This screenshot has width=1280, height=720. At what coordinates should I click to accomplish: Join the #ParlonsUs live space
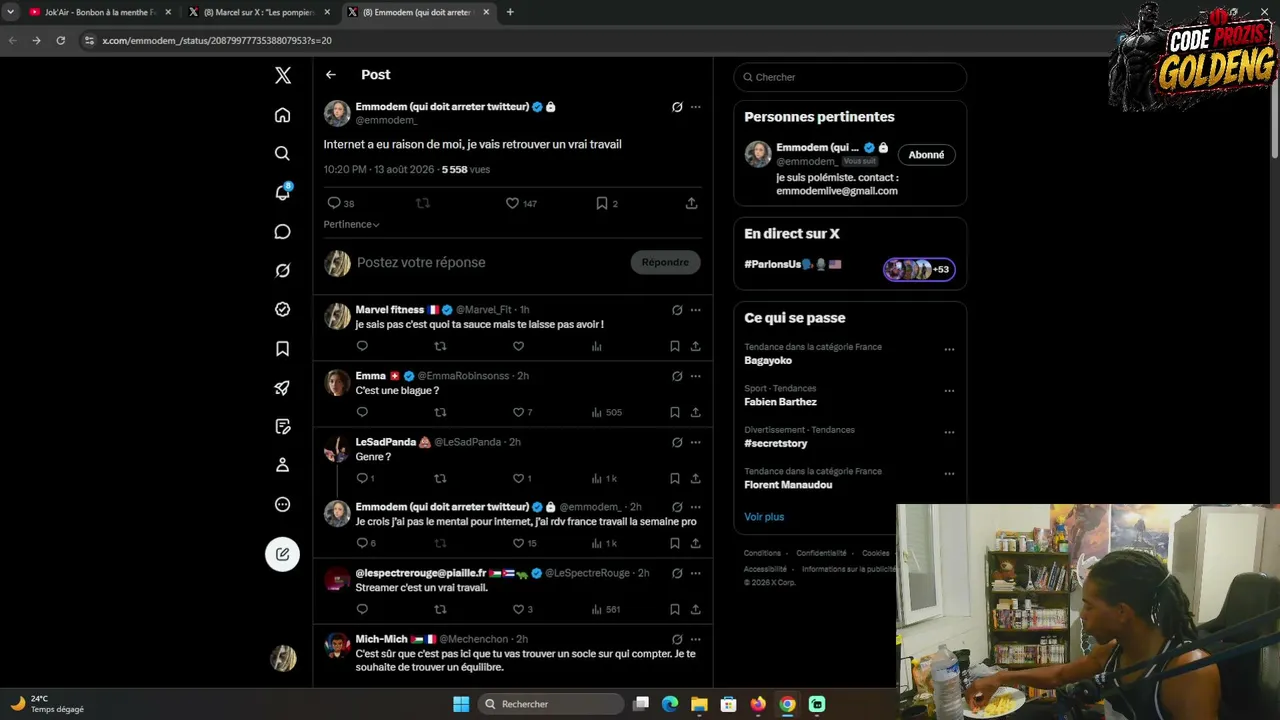(x=919, y=269)
